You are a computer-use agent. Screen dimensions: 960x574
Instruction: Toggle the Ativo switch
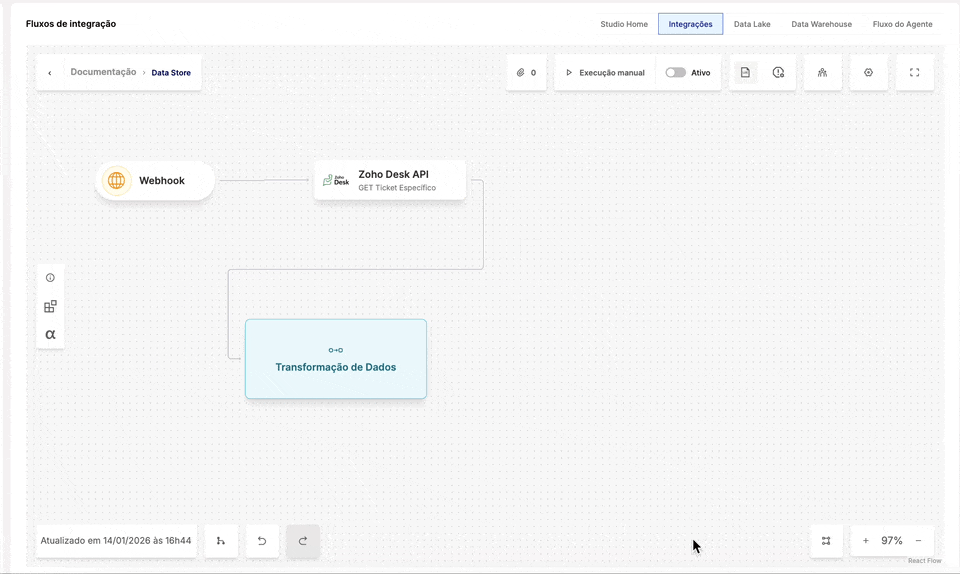click(676, 73)
